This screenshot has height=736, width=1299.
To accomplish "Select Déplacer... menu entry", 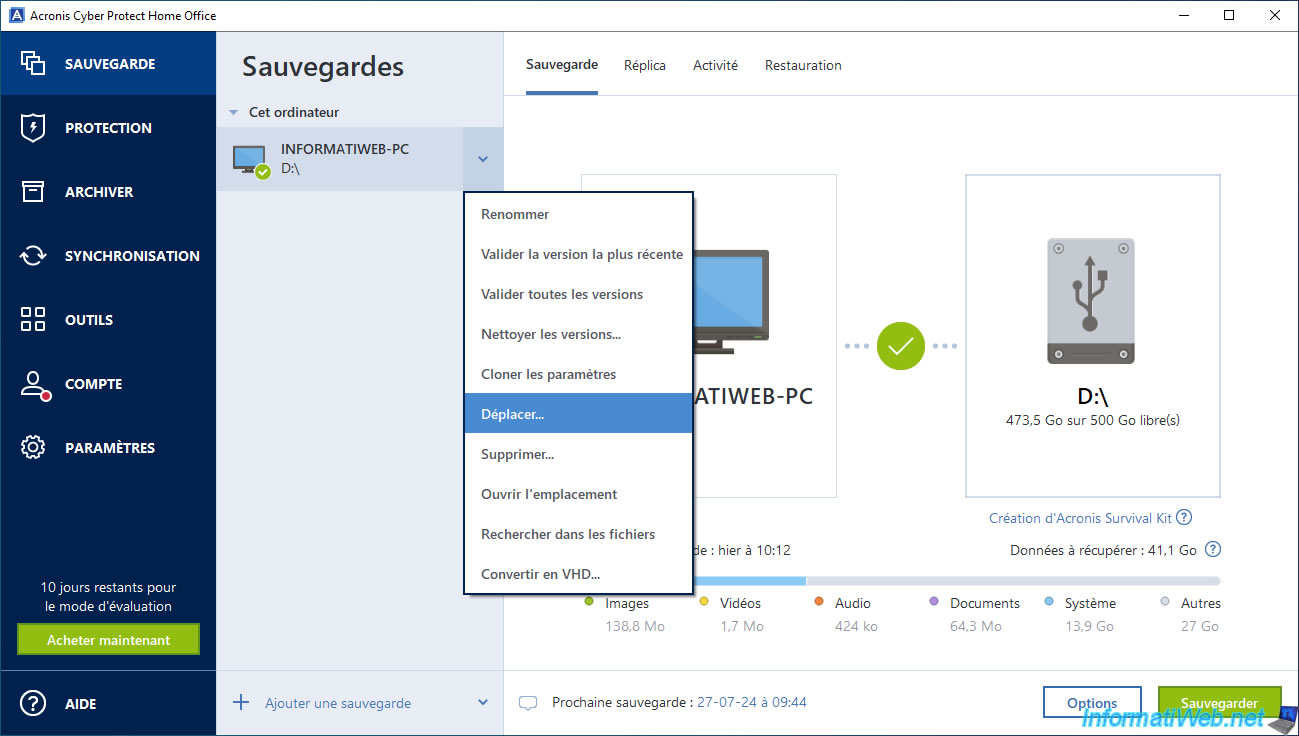I will (579, 413).
